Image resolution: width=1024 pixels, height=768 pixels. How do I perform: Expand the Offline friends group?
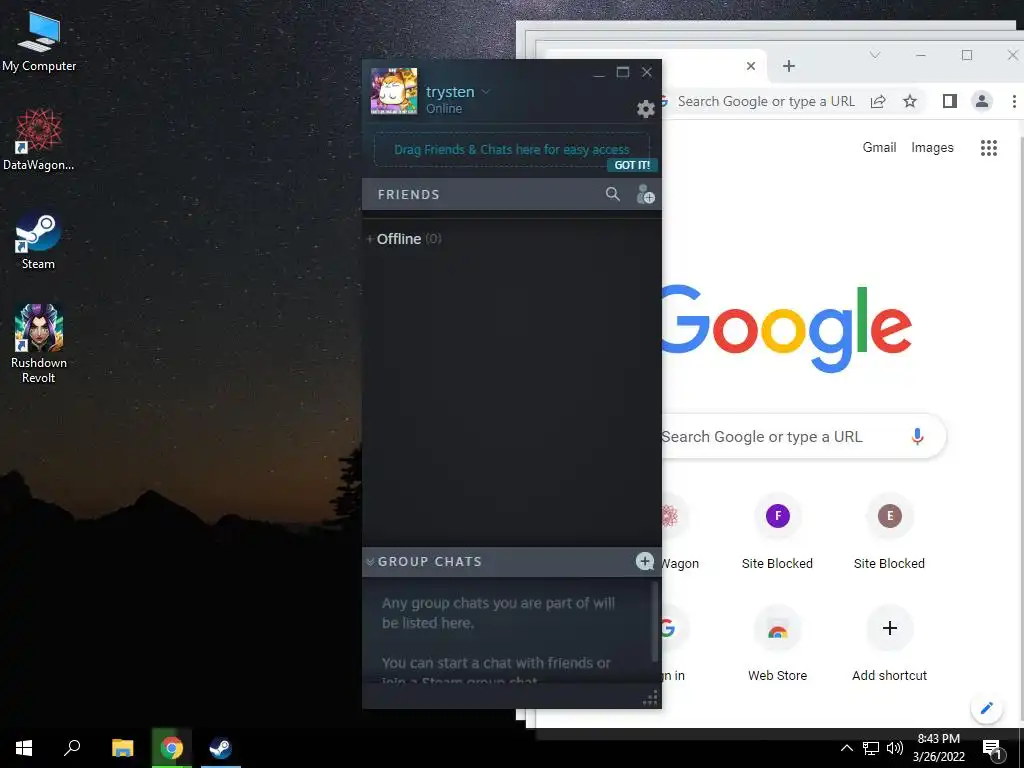point(404,239)
